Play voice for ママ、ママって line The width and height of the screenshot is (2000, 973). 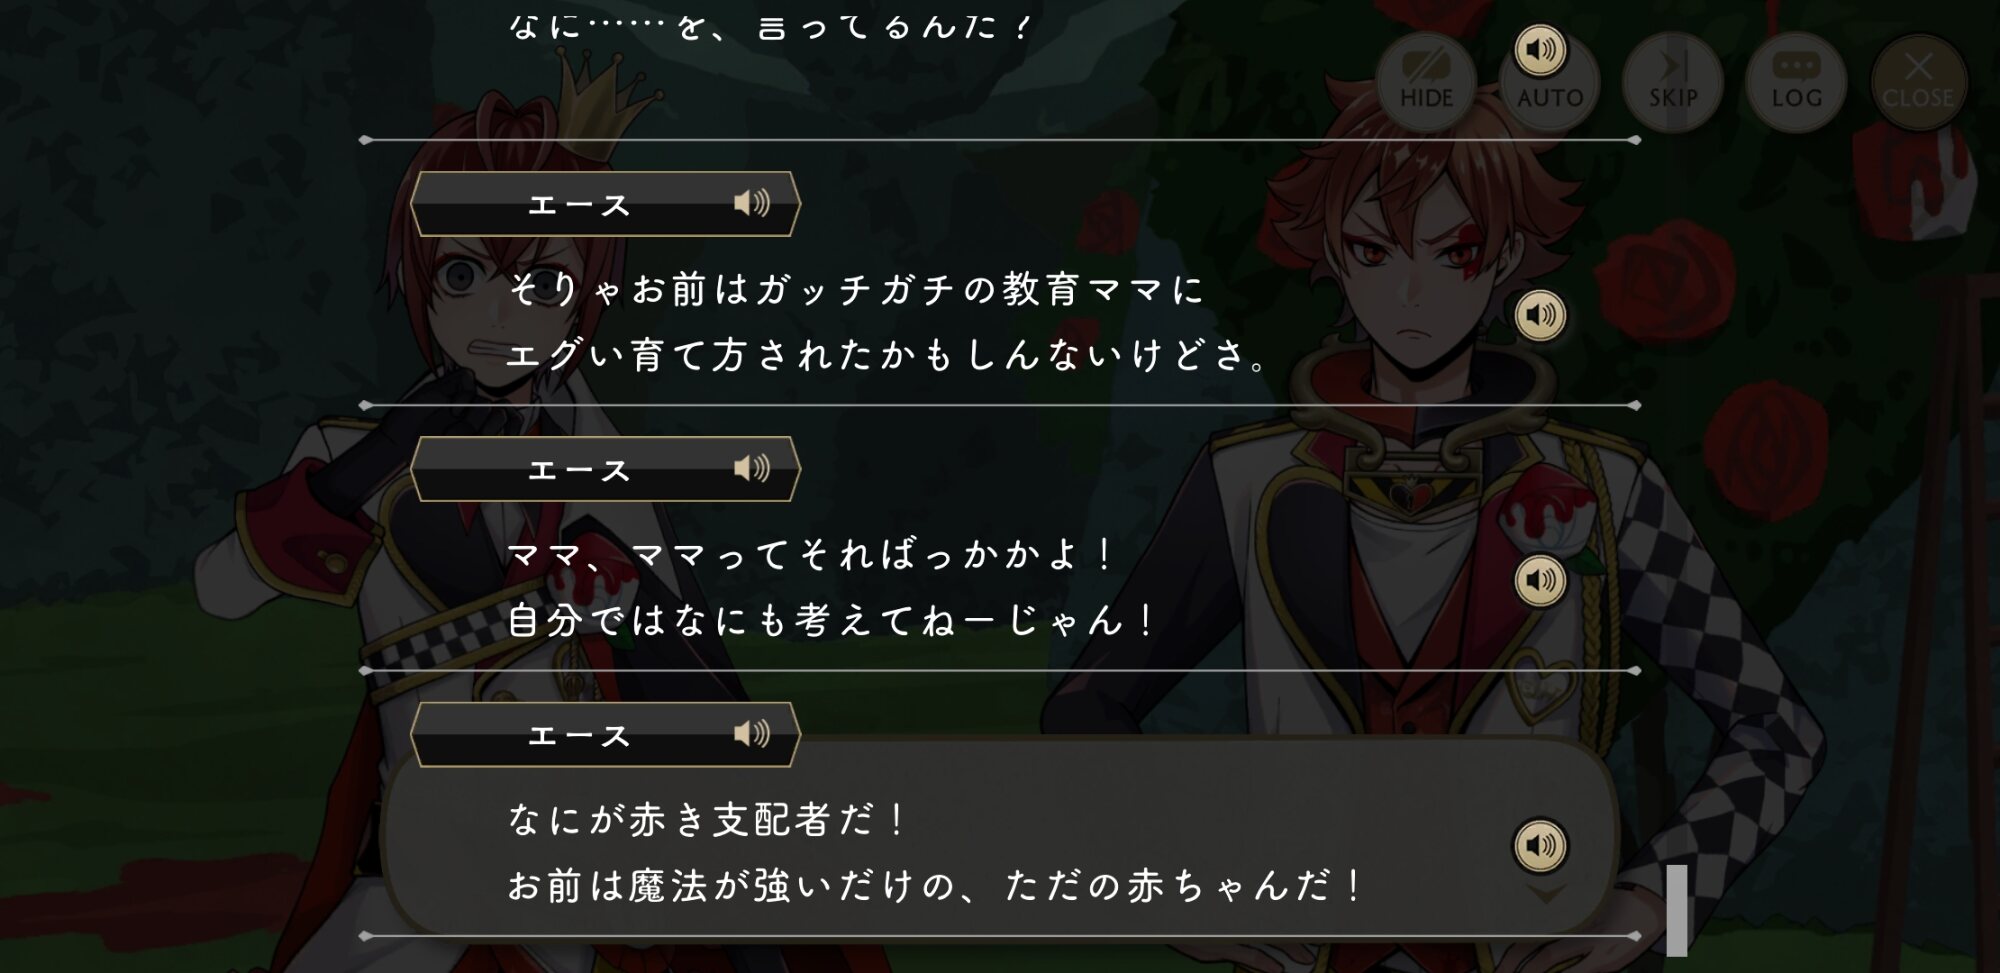click(1540, 580)
